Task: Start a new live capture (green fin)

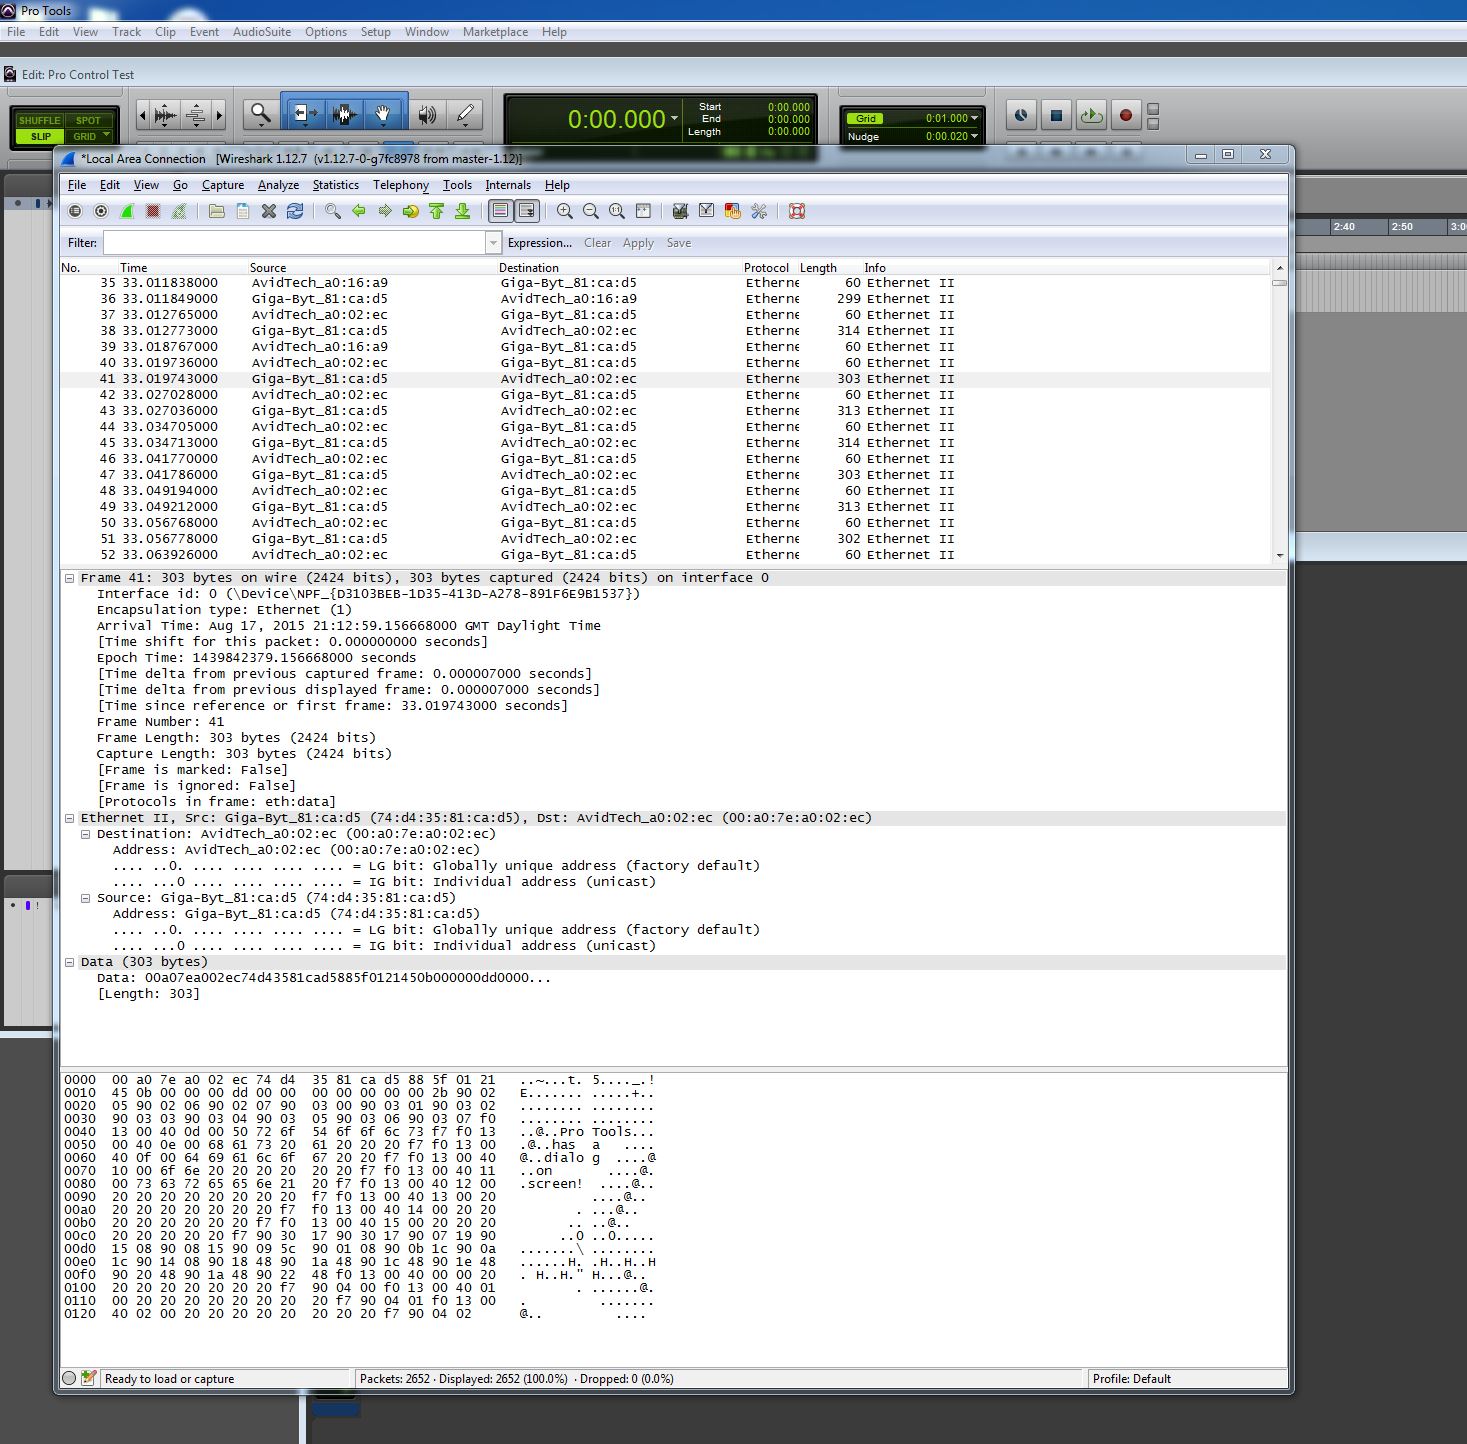Action: pyautogui.click(x=127, y=211)
